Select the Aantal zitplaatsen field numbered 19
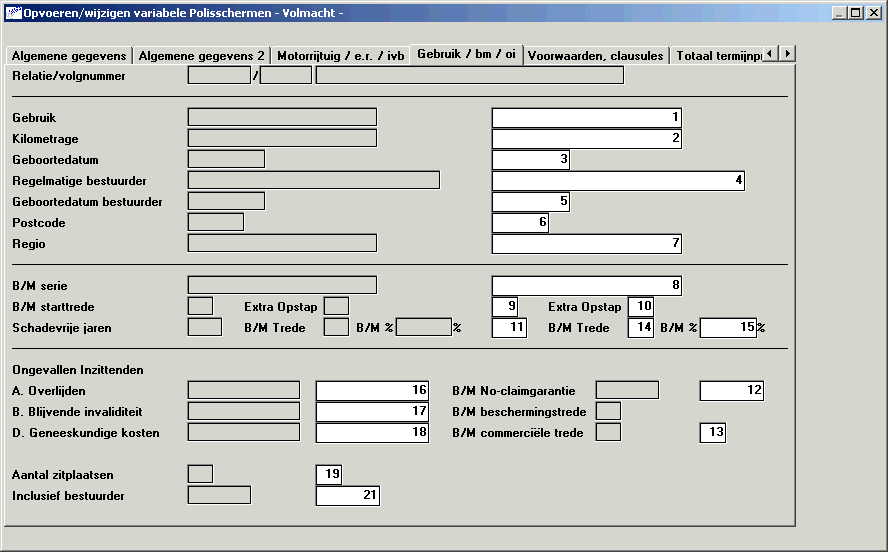This screenshot has height=552, width=888. pyautogui.click(x=328, y=475)
